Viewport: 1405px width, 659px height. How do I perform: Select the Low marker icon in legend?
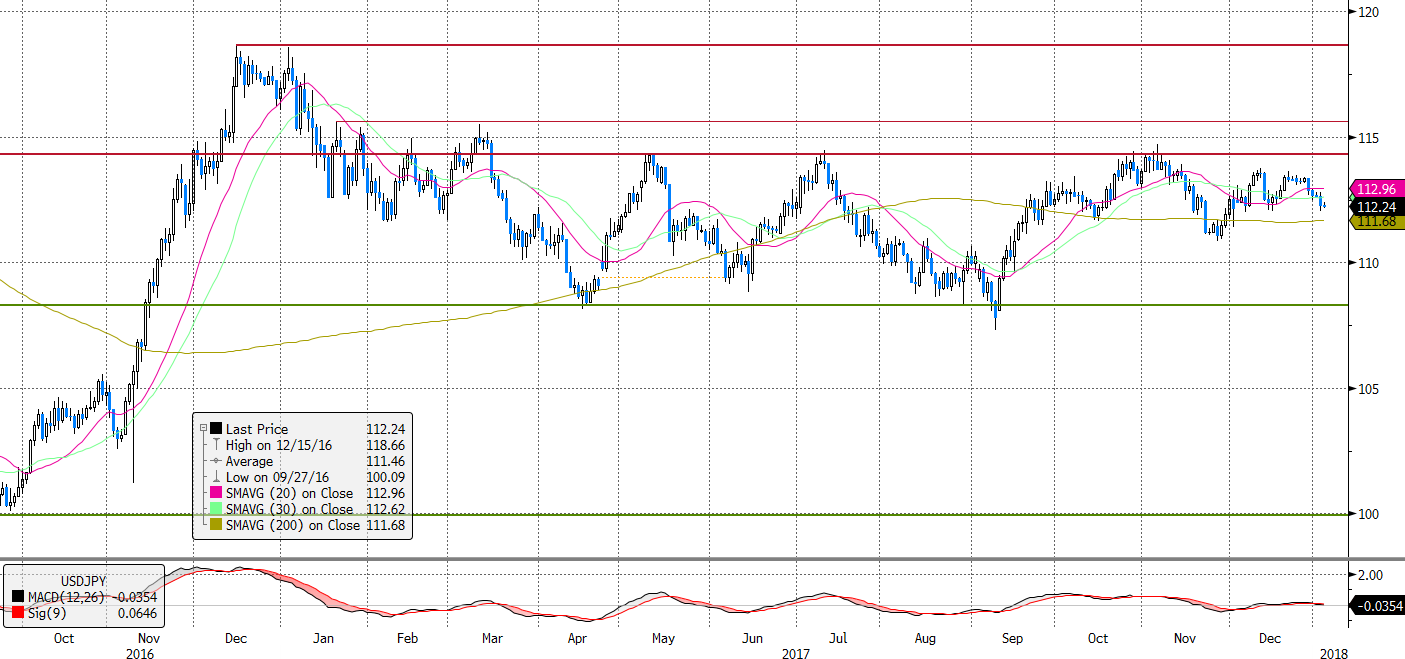216,477
